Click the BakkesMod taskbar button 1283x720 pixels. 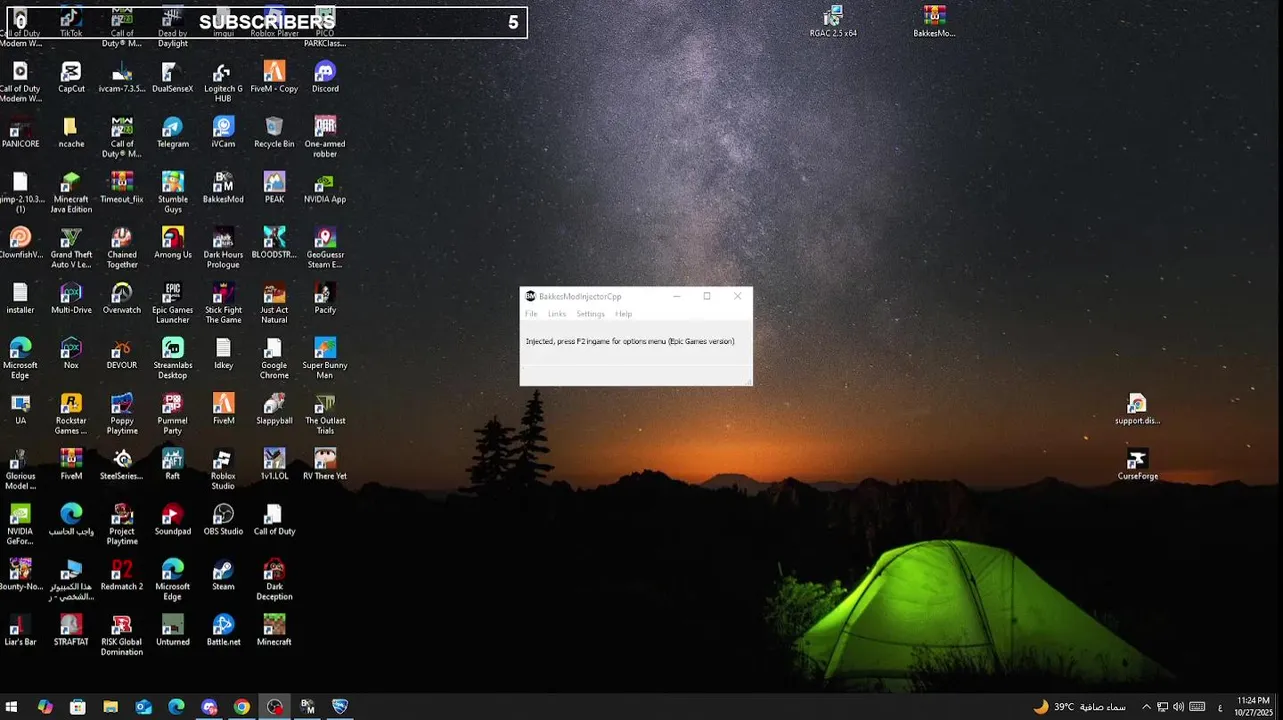click(308, 707)
